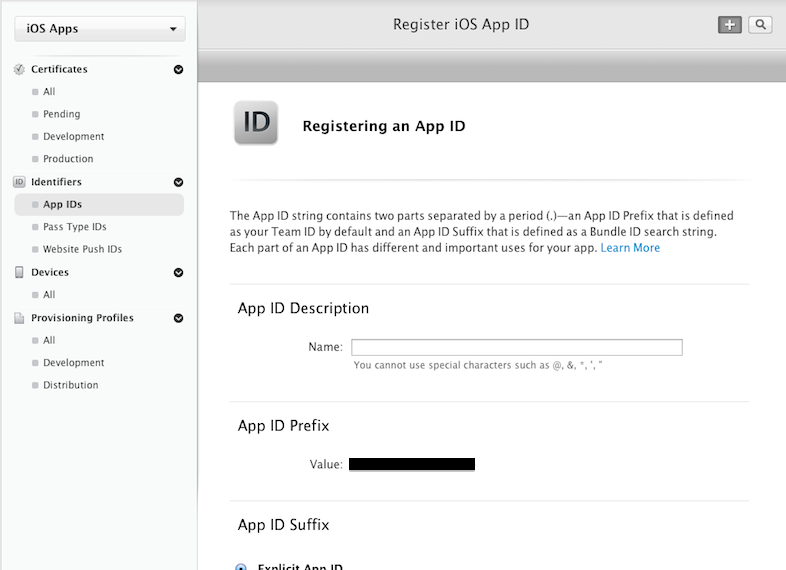Go to Website Push IDs

coord(82,249)
